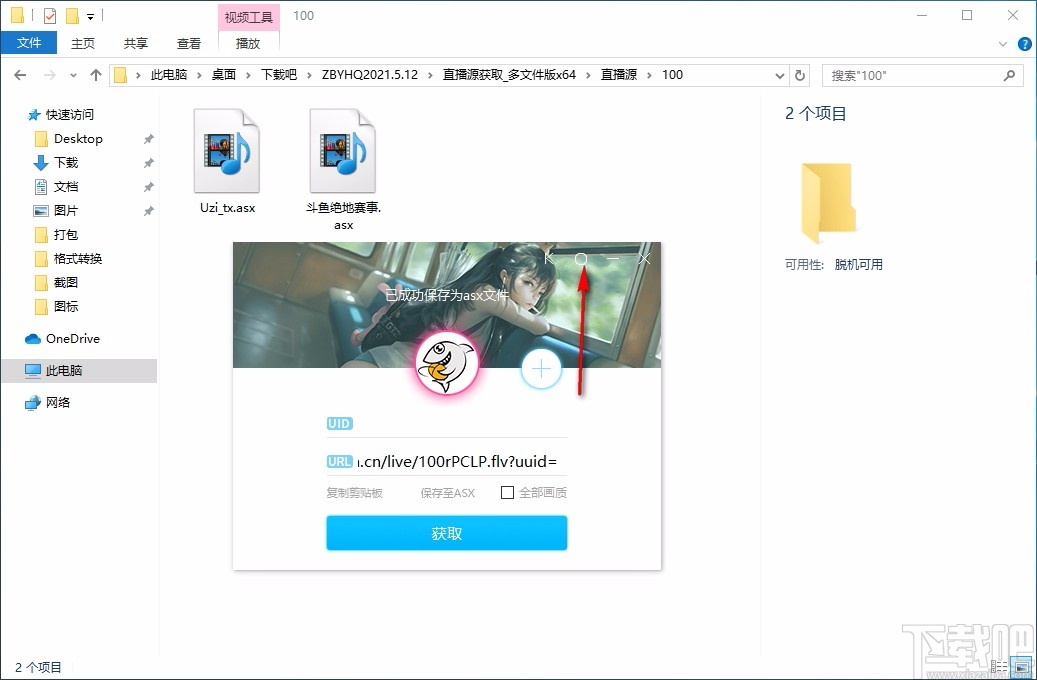The image size is (1037, 680).
Task: Click the Douyu shark platform logo
Action: [446, 364]
